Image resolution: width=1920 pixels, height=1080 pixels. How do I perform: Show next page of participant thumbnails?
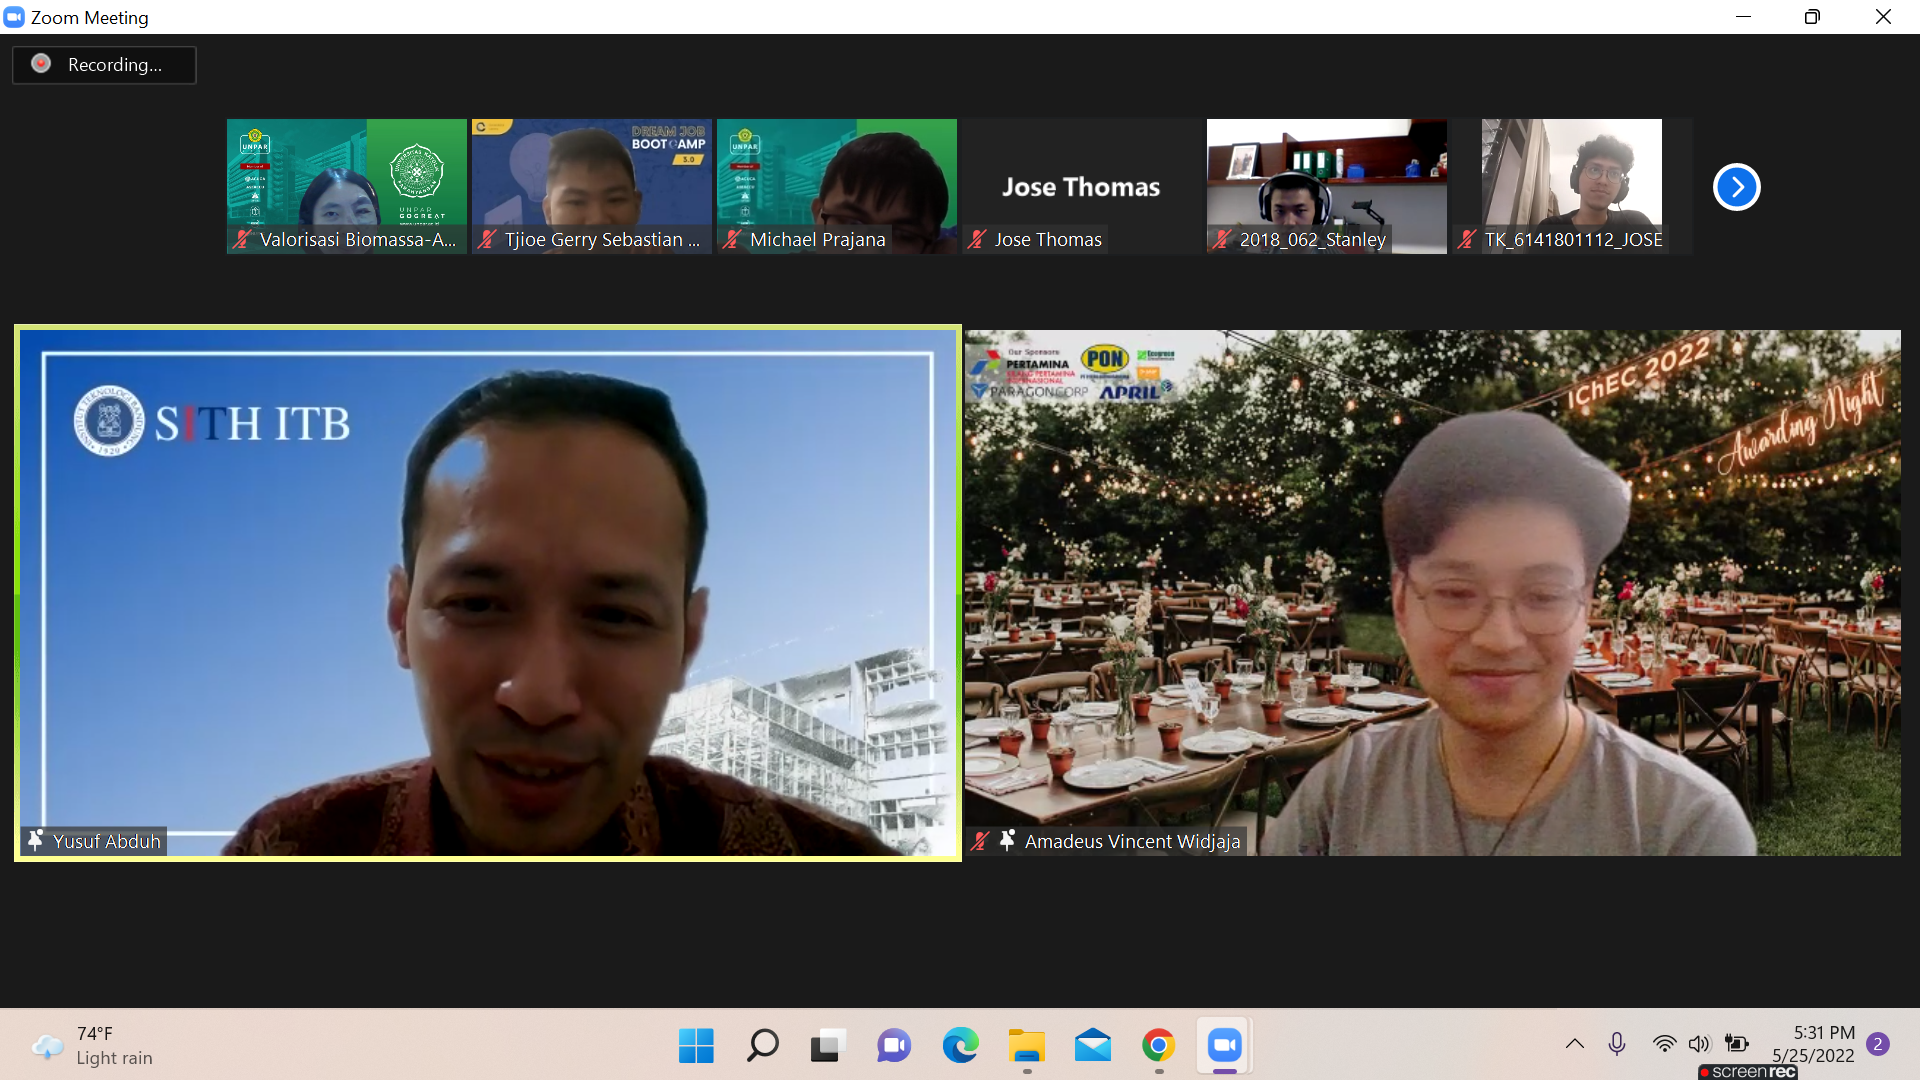pyautogui.click(x=1736, y=187)
